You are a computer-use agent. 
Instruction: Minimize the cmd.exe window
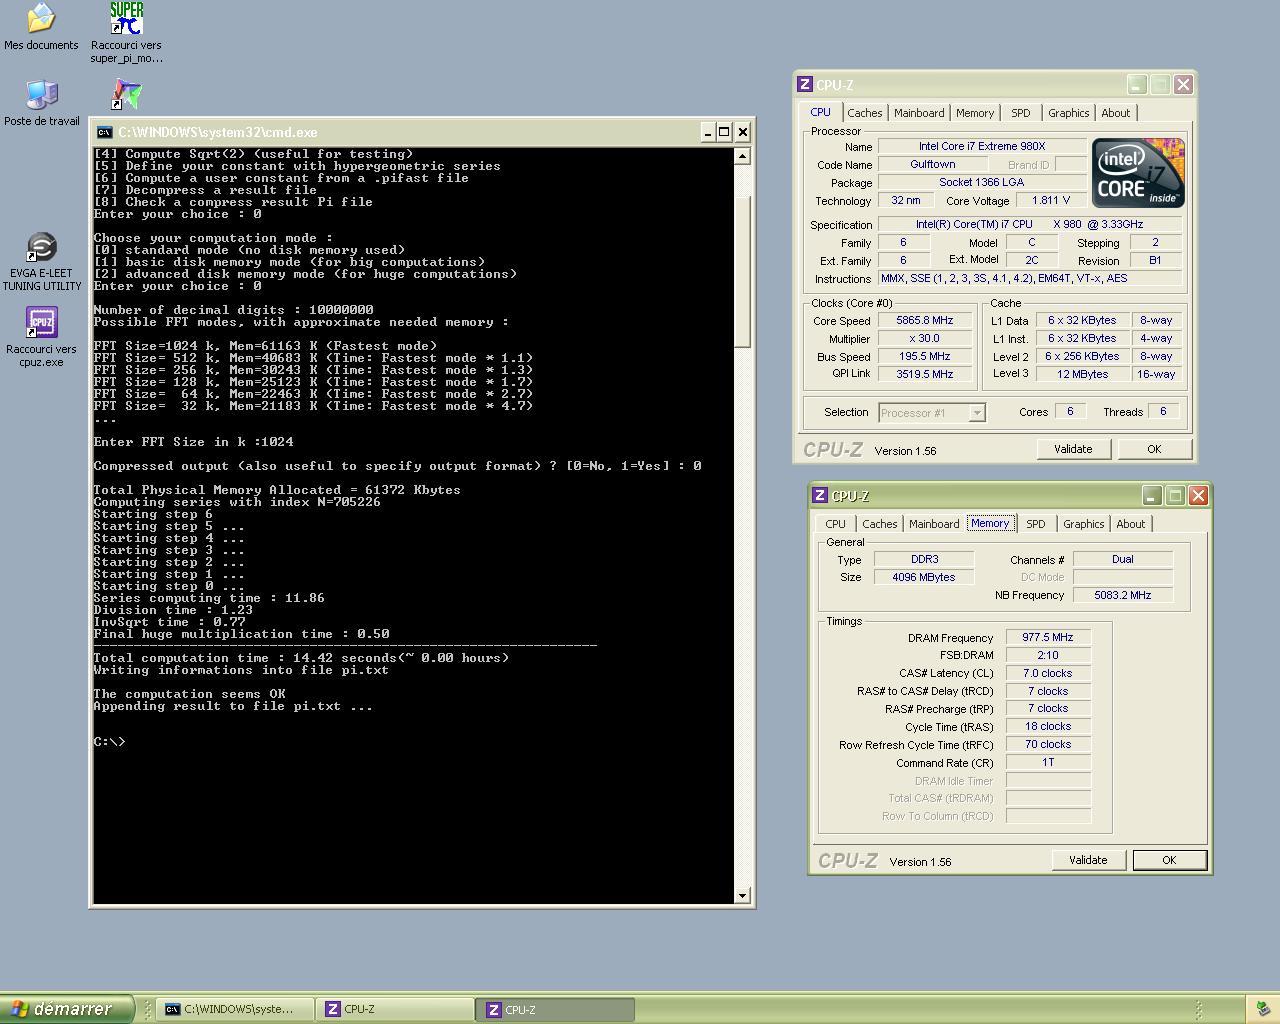pos(707,132)
